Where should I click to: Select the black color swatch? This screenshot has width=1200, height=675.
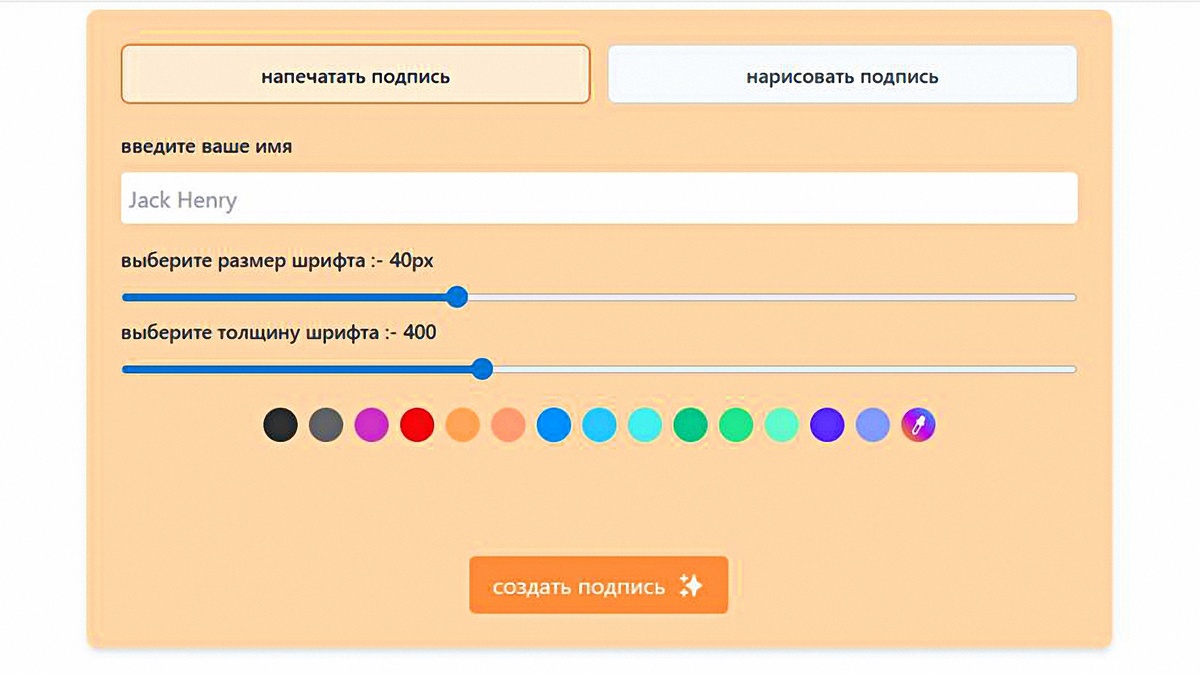pos(281,424)
